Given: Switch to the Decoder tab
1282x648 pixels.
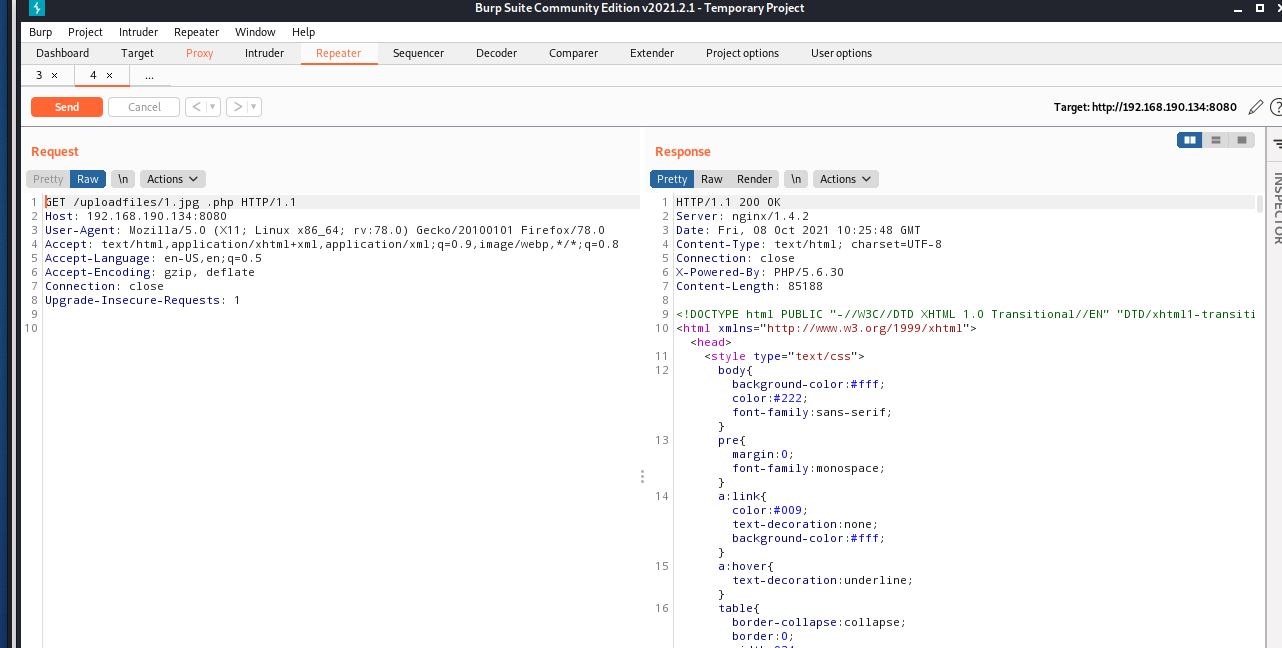Looking at the screenshot, I should (496, 53).
